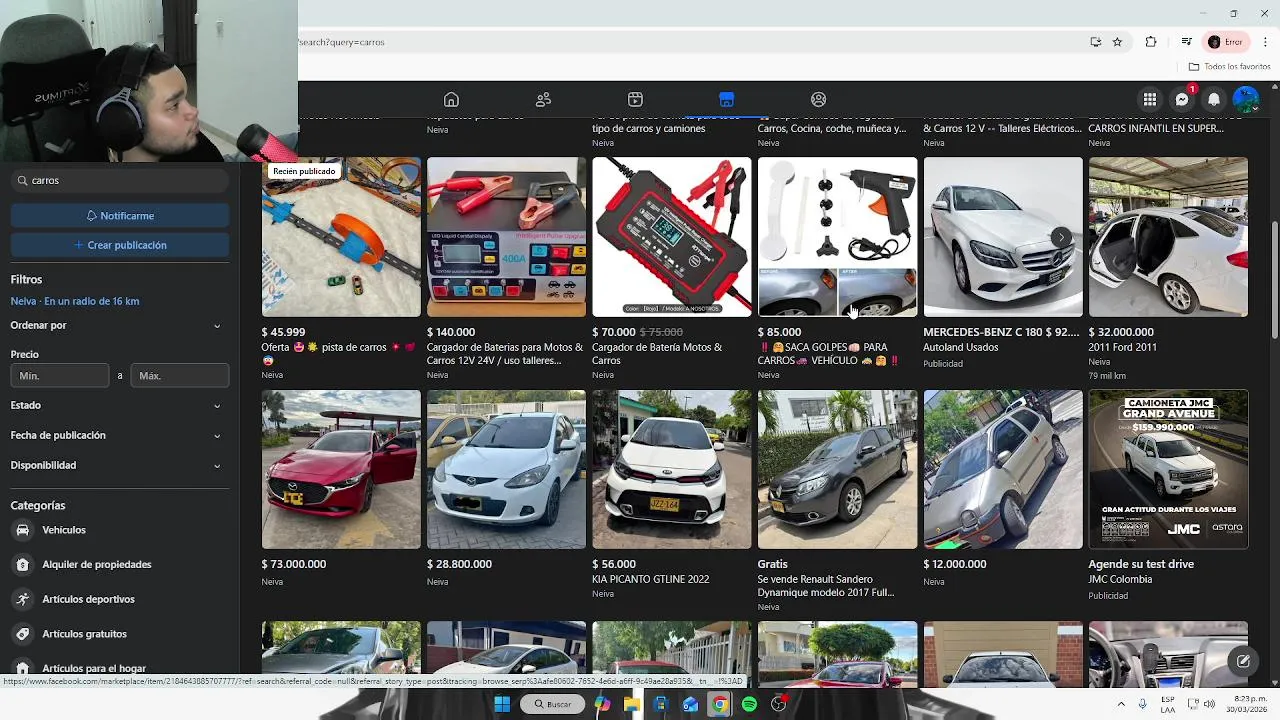Click the new message compose icon
The width and height of the screenshot is (1280, 720).
(1243, 661)
